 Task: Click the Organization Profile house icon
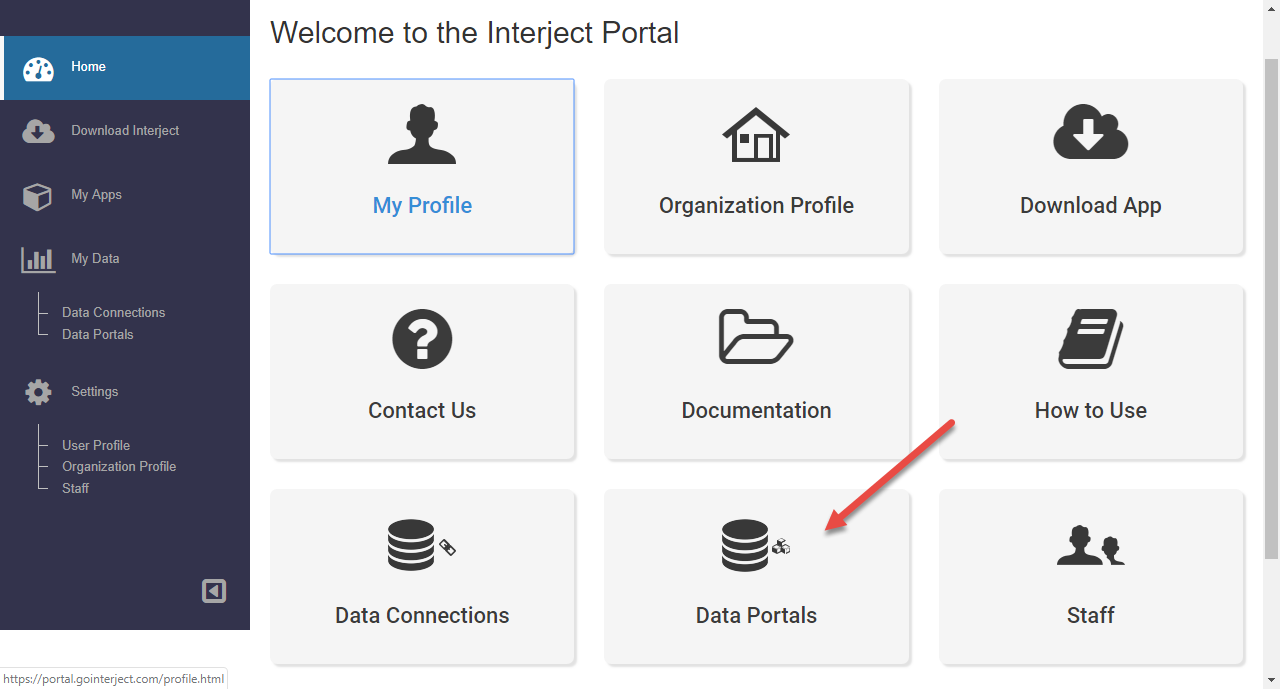point(756,135)
